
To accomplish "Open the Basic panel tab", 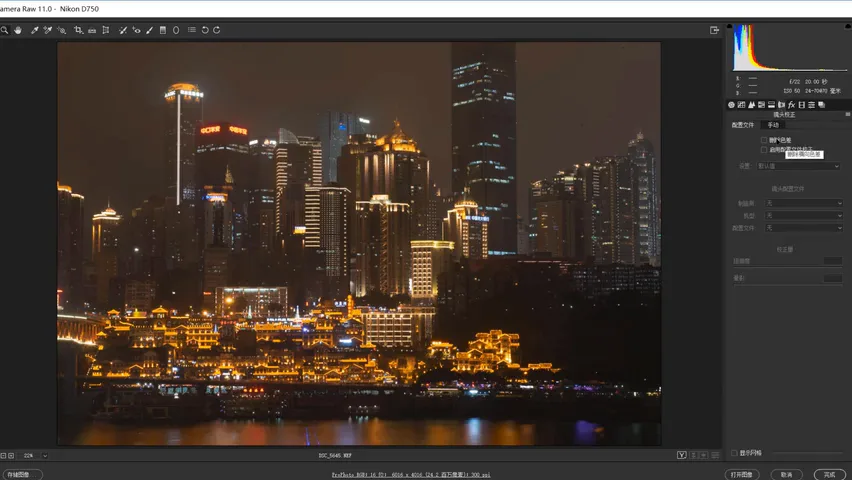I will (x=731, y=105).
